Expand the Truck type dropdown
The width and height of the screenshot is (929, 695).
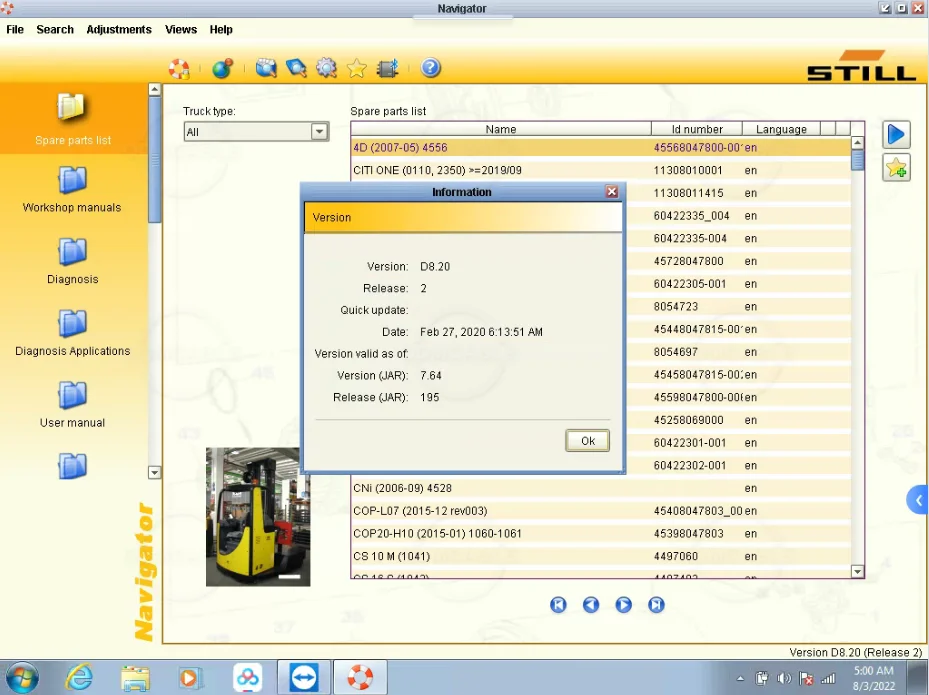[319, 132]
